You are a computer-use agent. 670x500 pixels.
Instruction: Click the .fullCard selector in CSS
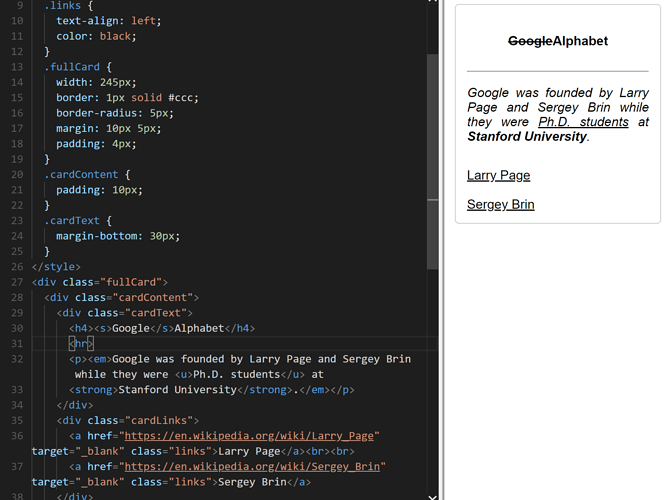tap(72, 67)
